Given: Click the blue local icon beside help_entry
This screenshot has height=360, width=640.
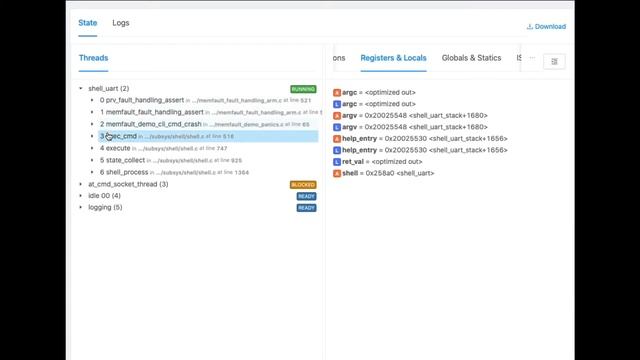Looking at the screenshot, I should coord(337,150).
